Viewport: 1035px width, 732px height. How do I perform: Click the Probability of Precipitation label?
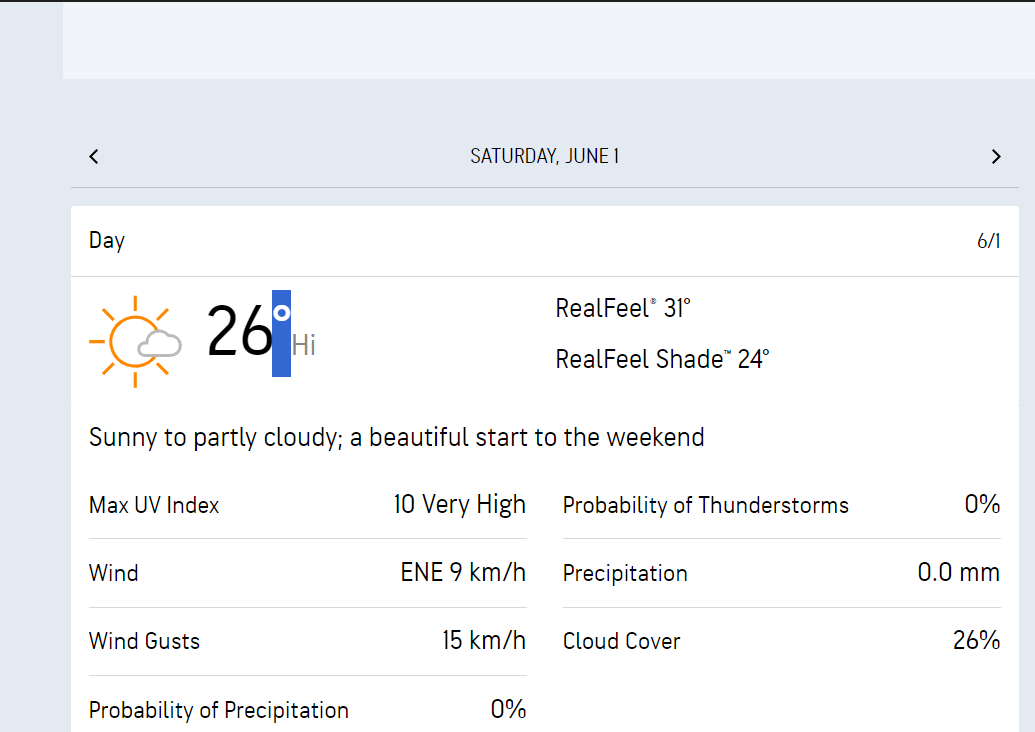pyautogui.click(x=219, y=710)
